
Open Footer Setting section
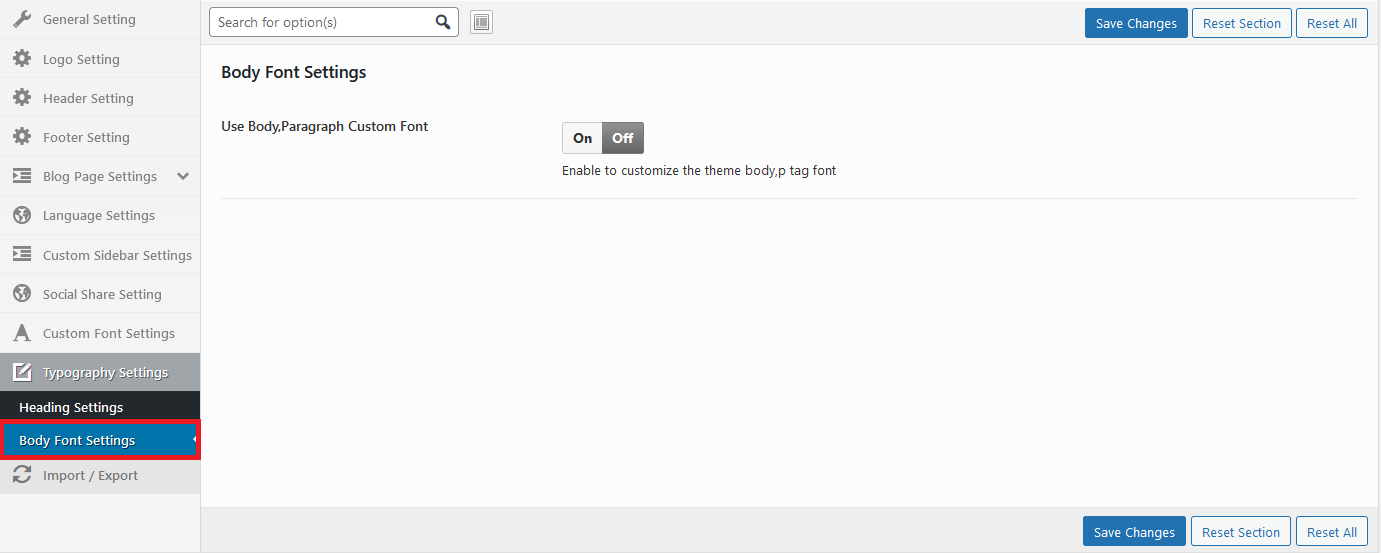tap(86, 137)
